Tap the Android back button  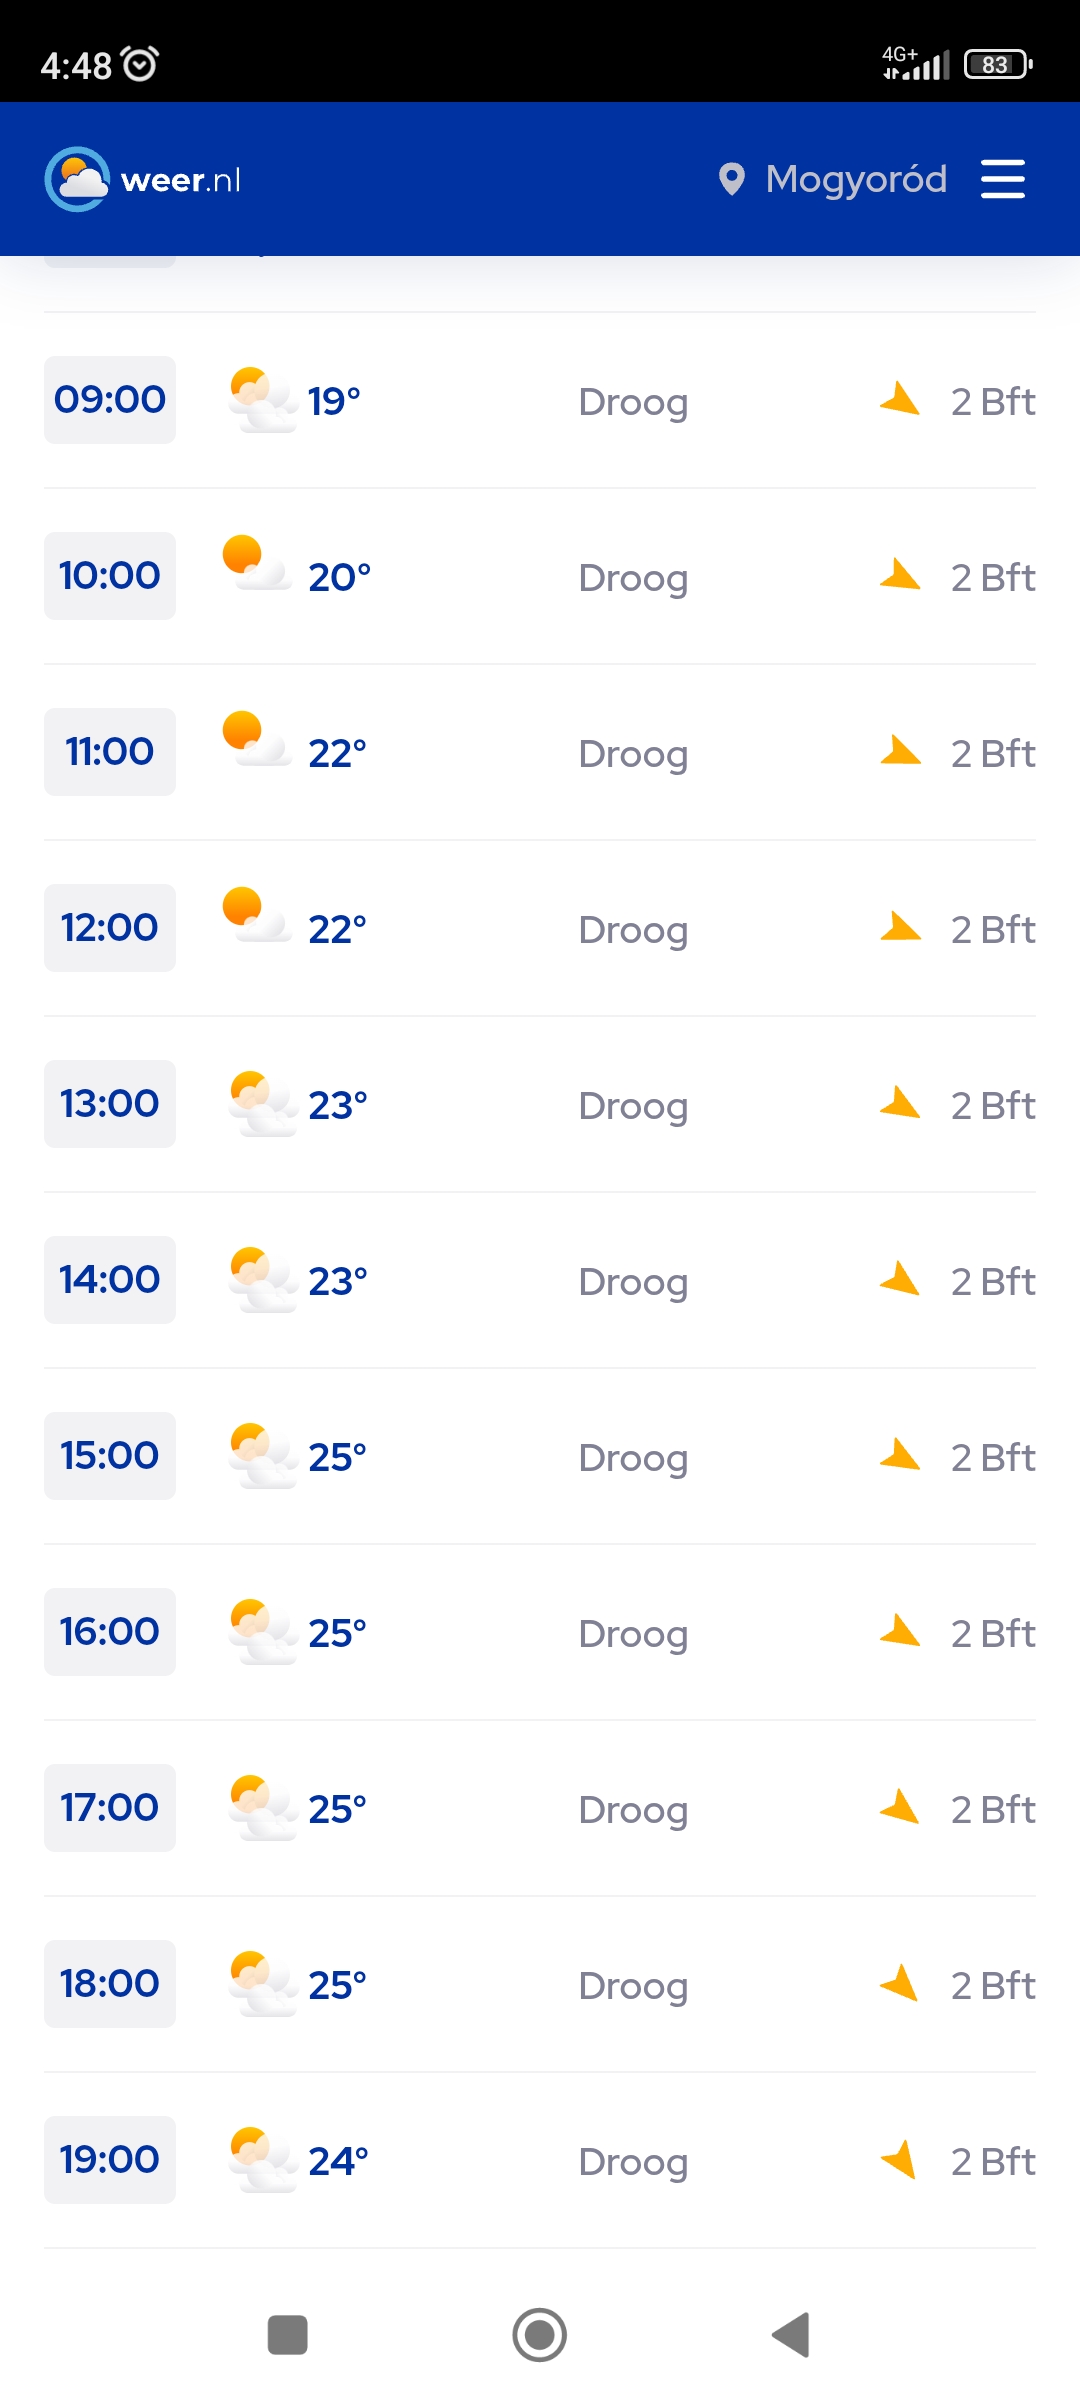point(791,2335)
